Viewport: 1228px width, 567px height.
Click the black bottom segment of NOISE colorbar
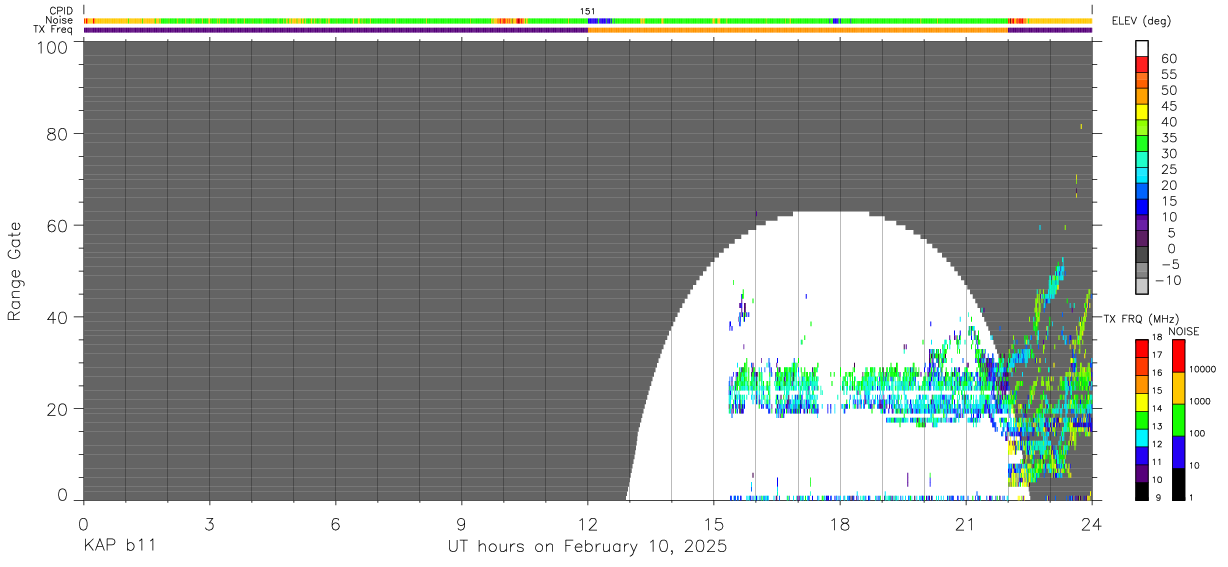click(x=1178, y=482)
